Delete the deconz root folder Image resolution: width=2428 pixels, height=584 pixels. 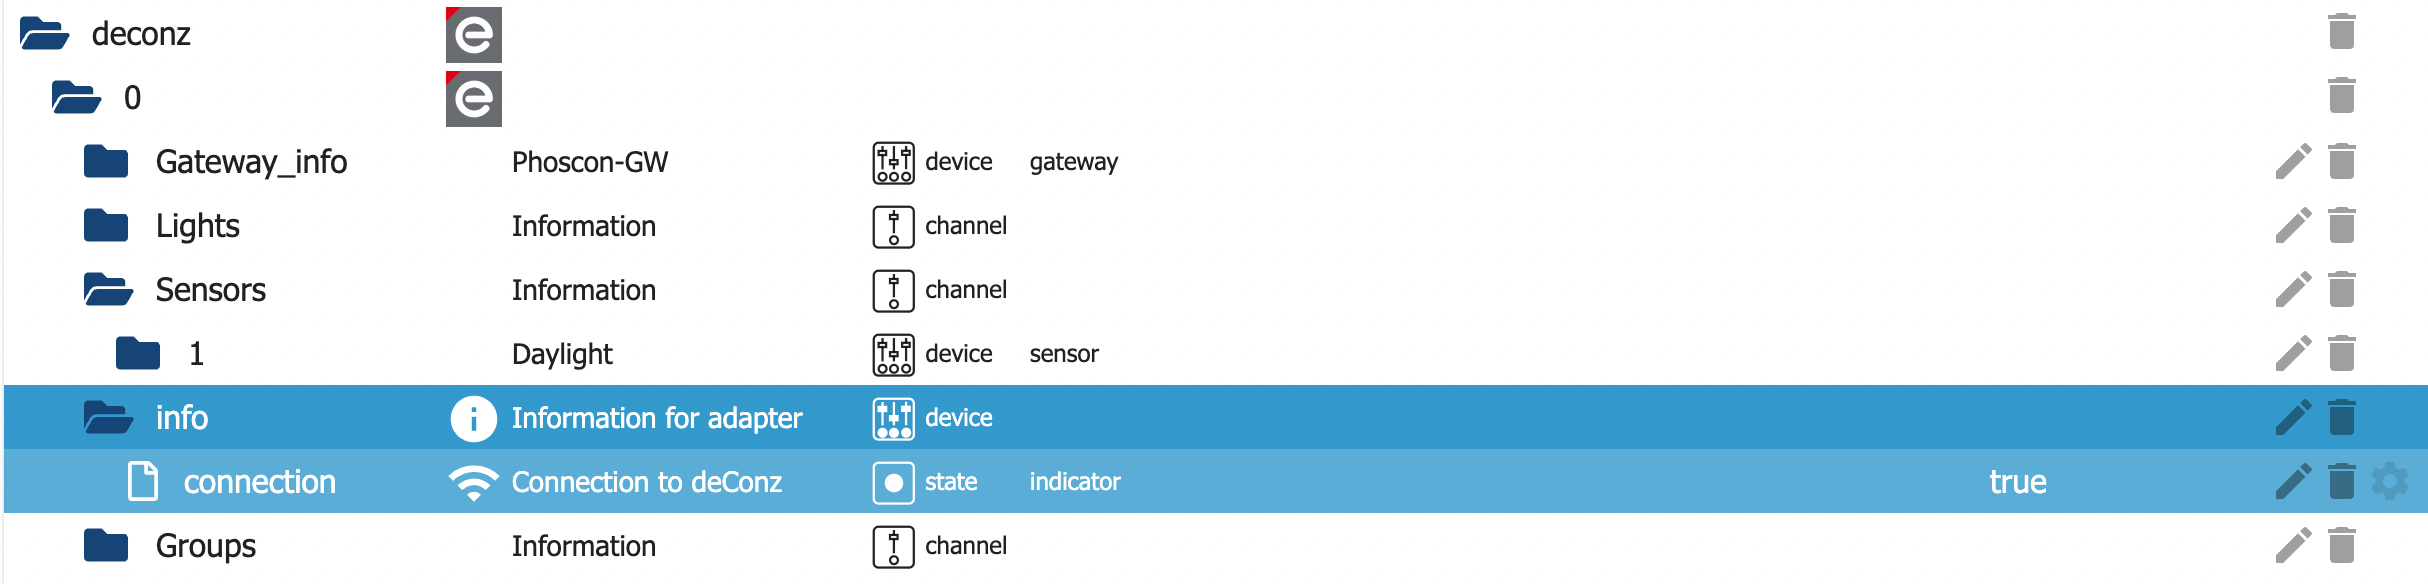click(x=2341, y=32)
